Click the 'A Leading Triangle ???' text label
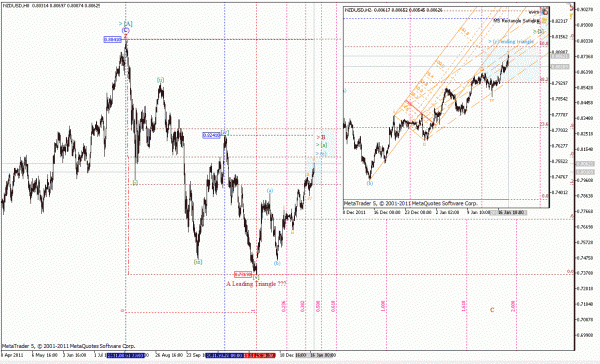This screenshot has width=600, height=364. (x=256, y=284)
